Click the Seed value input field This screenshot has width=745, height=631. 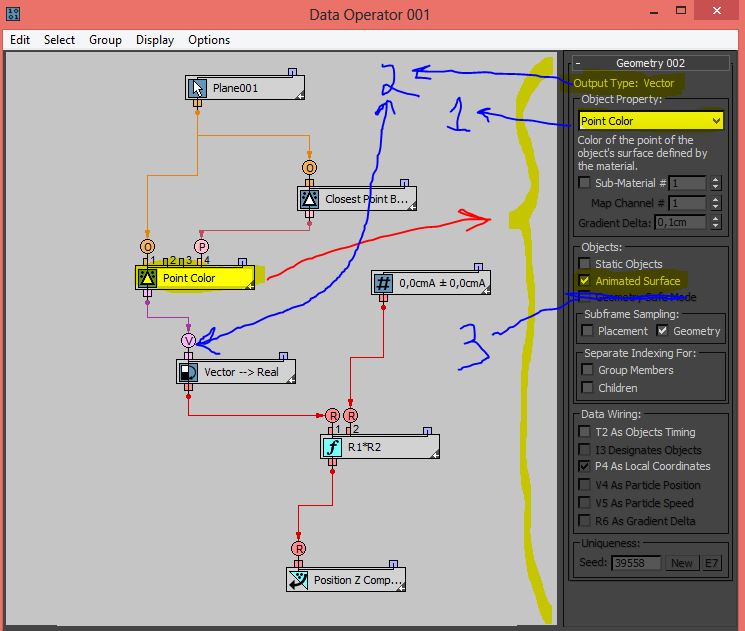[x=636, y=563]
